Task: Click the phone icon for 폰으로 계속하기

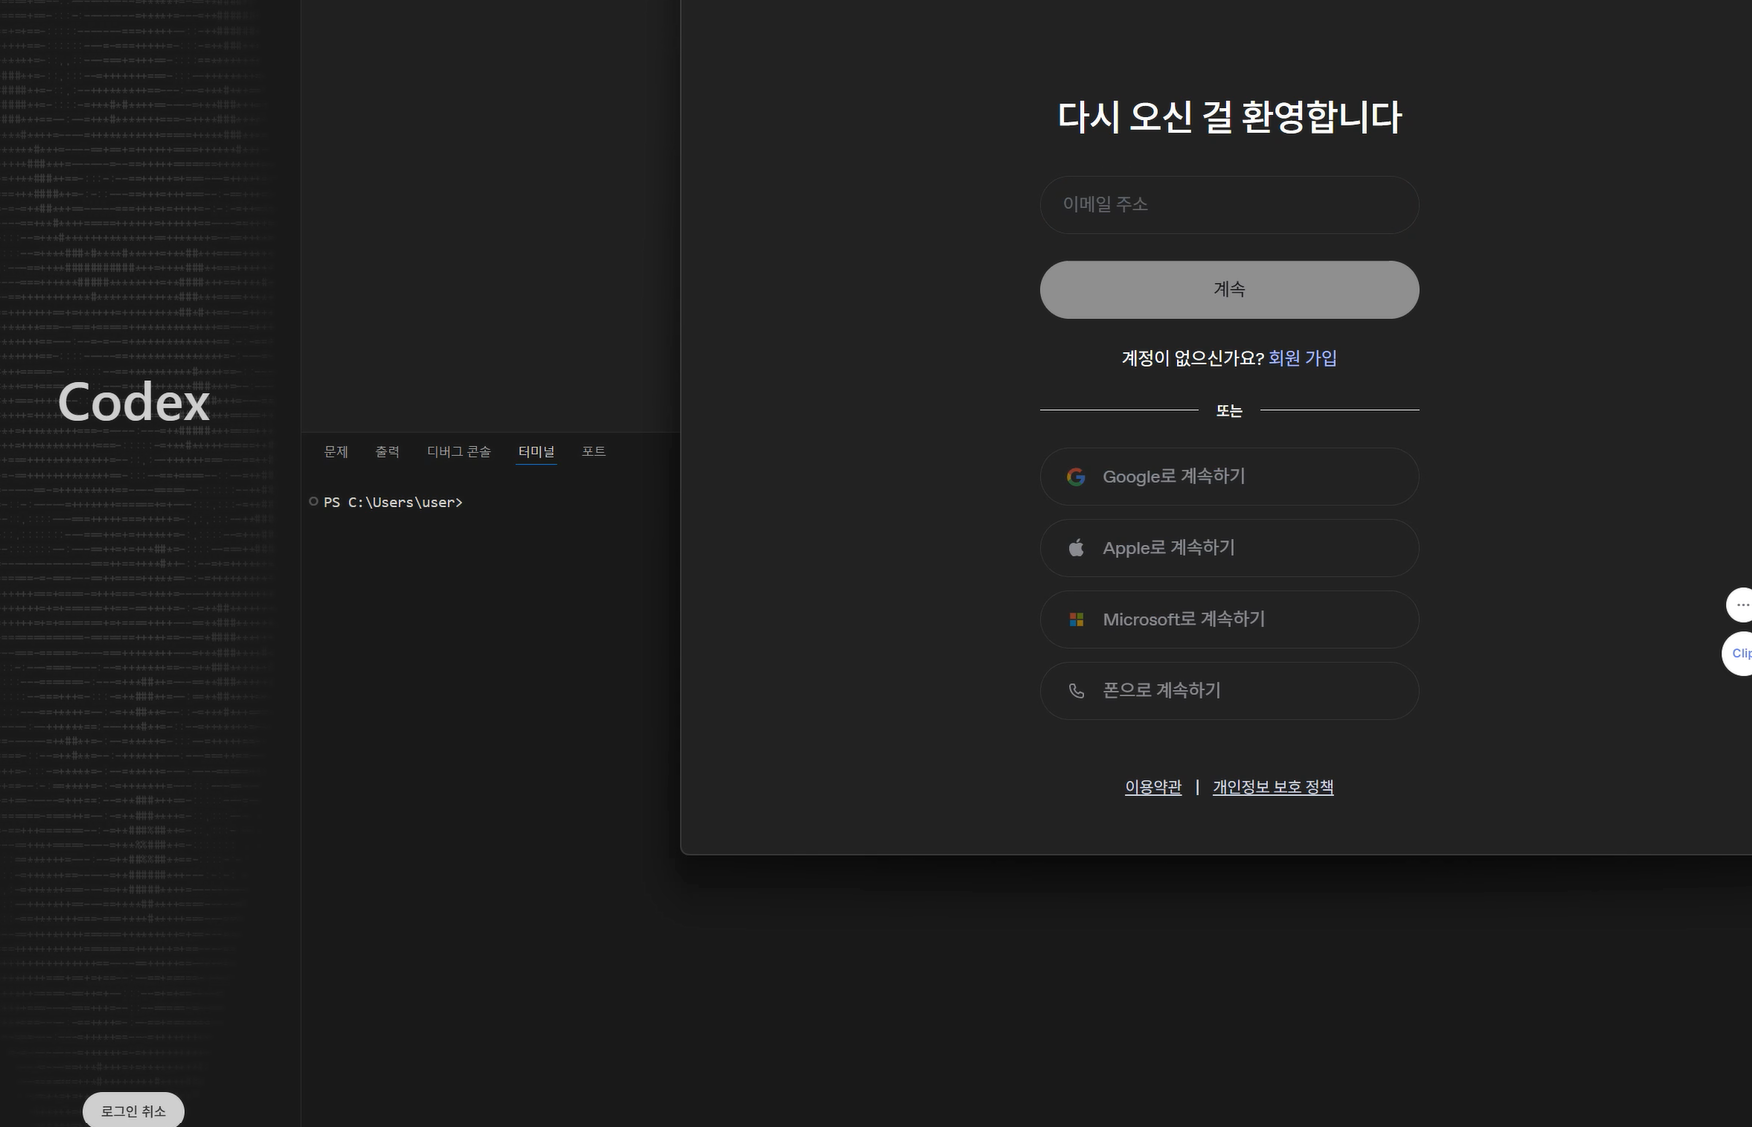Action: pos(1076,691)
